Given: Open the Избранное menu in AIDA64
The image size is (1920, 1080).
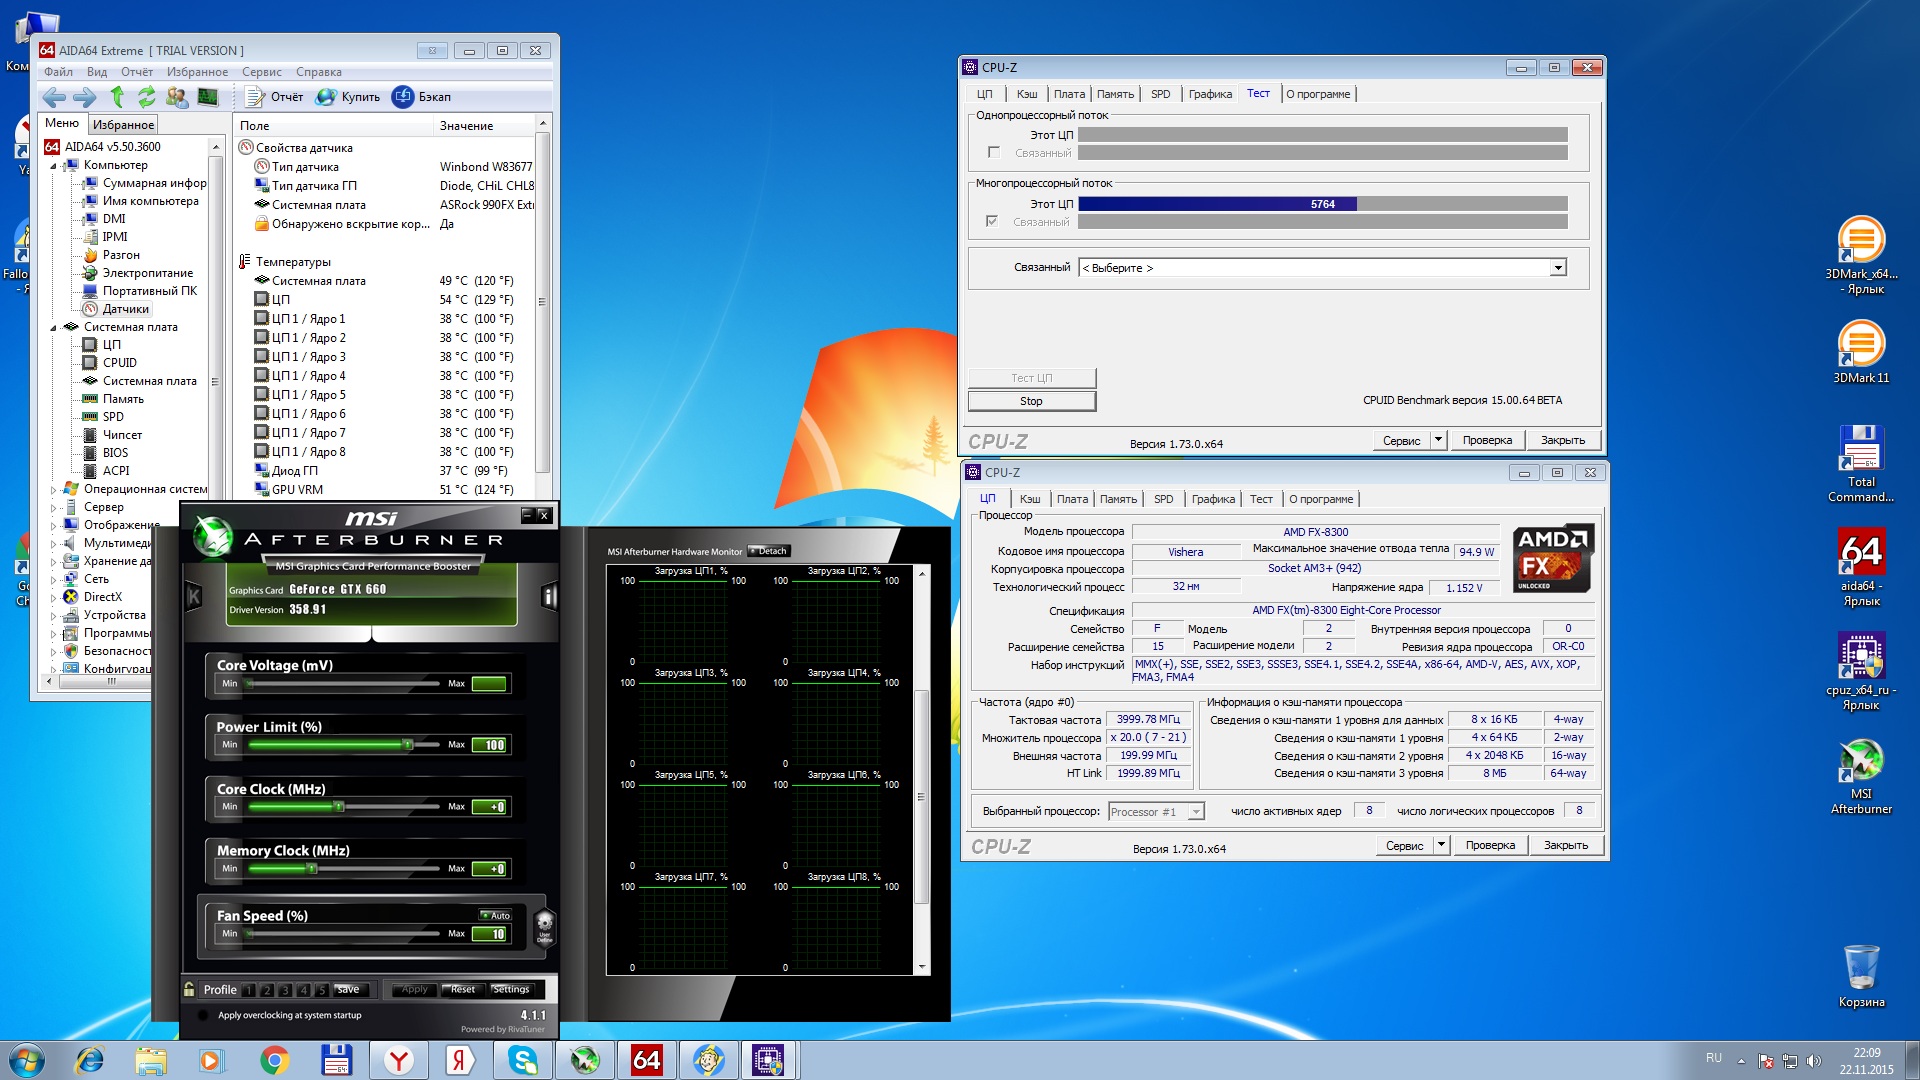Looking at the screenshot, I should pos(197,72).
